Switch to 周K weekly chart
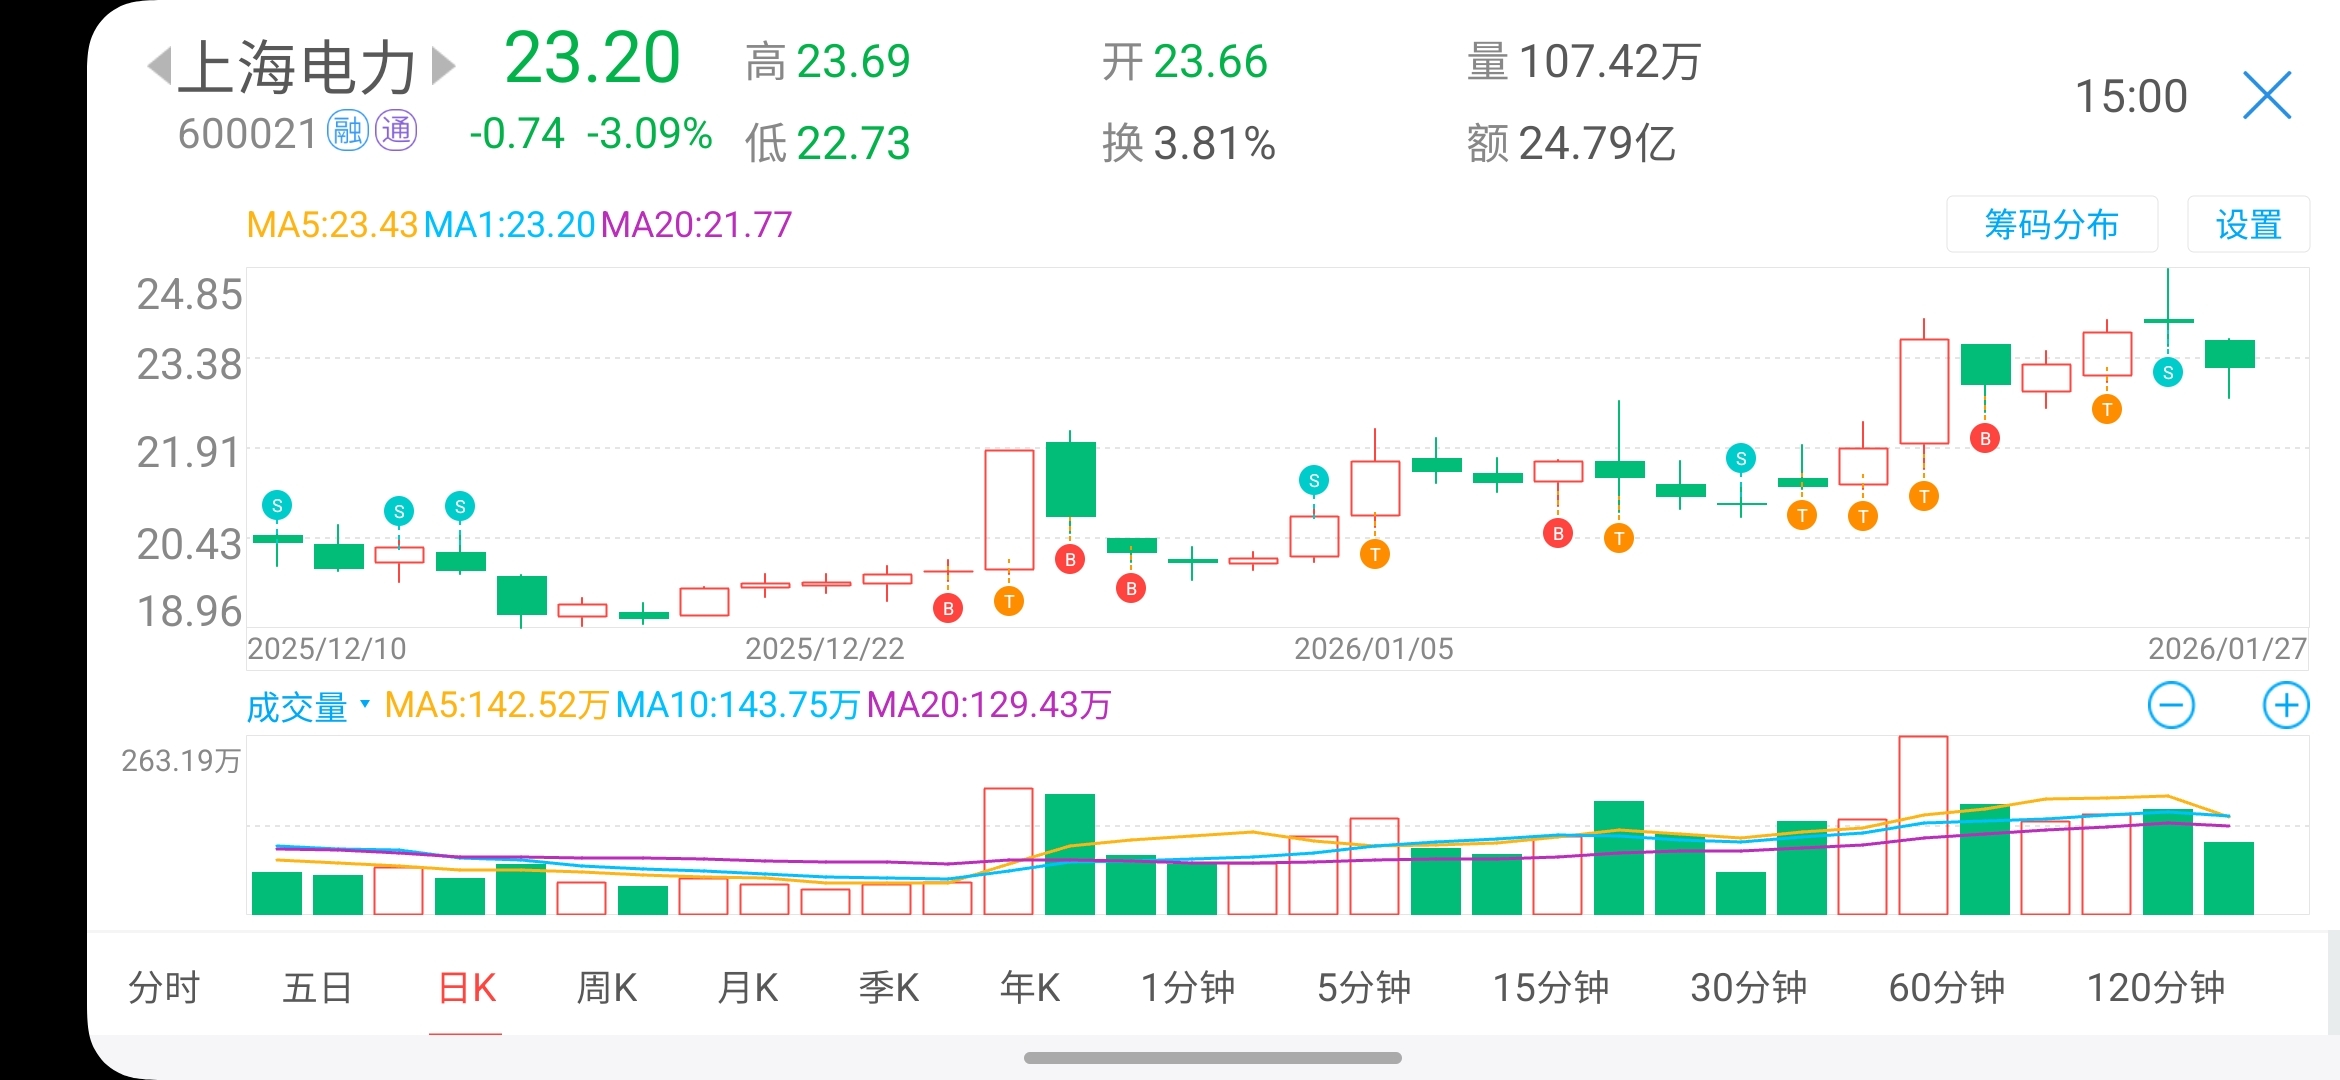The height and width of the screenshot is (1080, 2340). point(606,988)
